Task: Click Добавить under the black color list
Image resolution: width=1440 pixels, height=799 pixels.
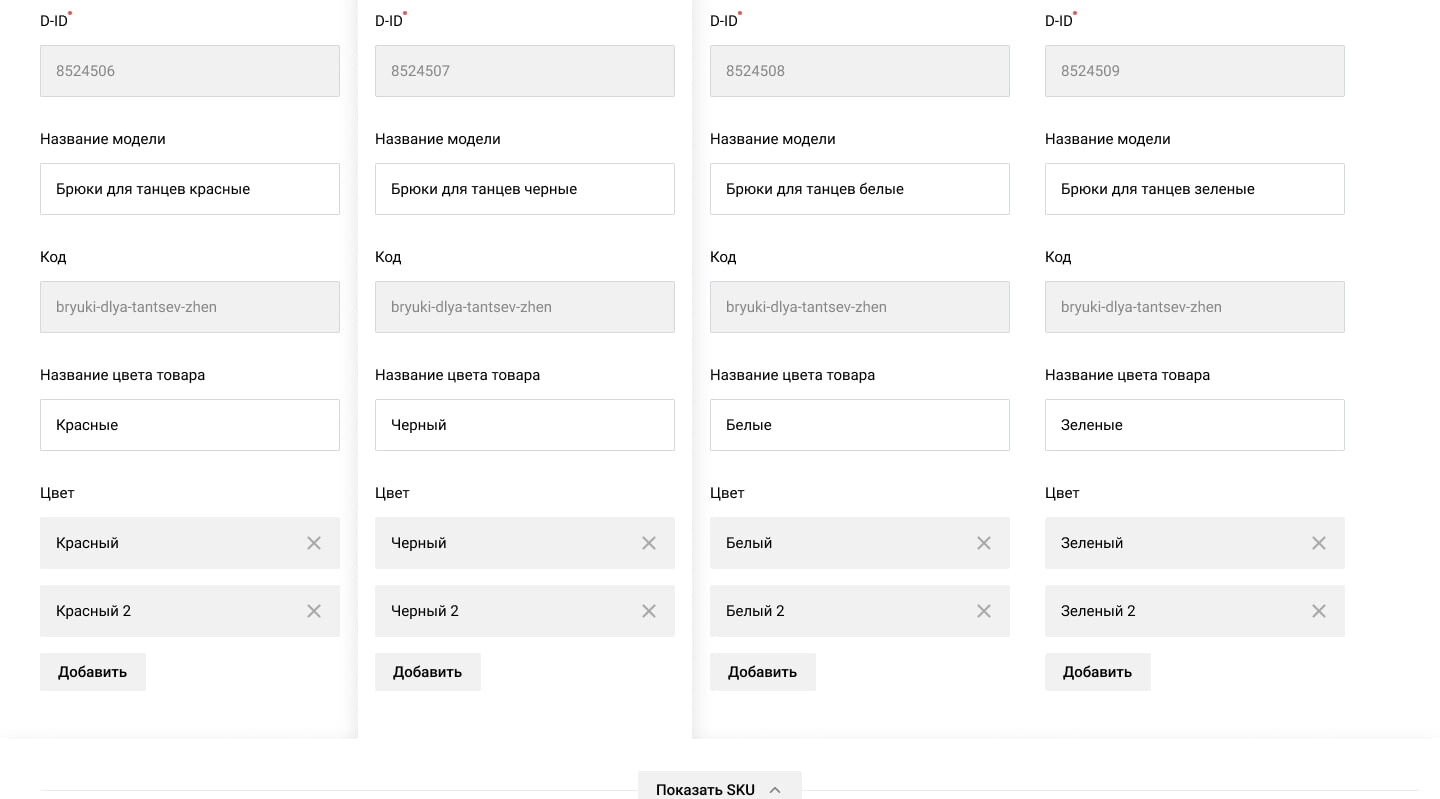Action: (x=428, y=672)
